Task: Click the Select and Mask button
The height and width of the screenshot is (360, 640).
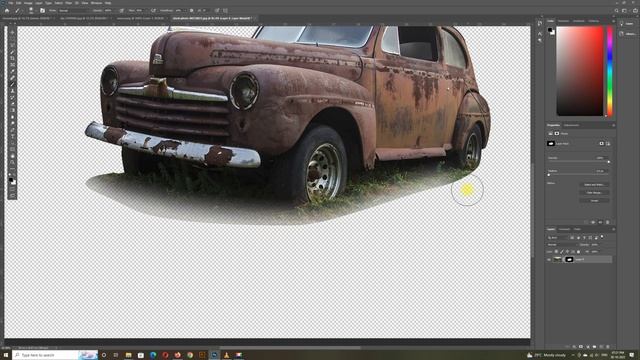Action: [x=594, y=184]
